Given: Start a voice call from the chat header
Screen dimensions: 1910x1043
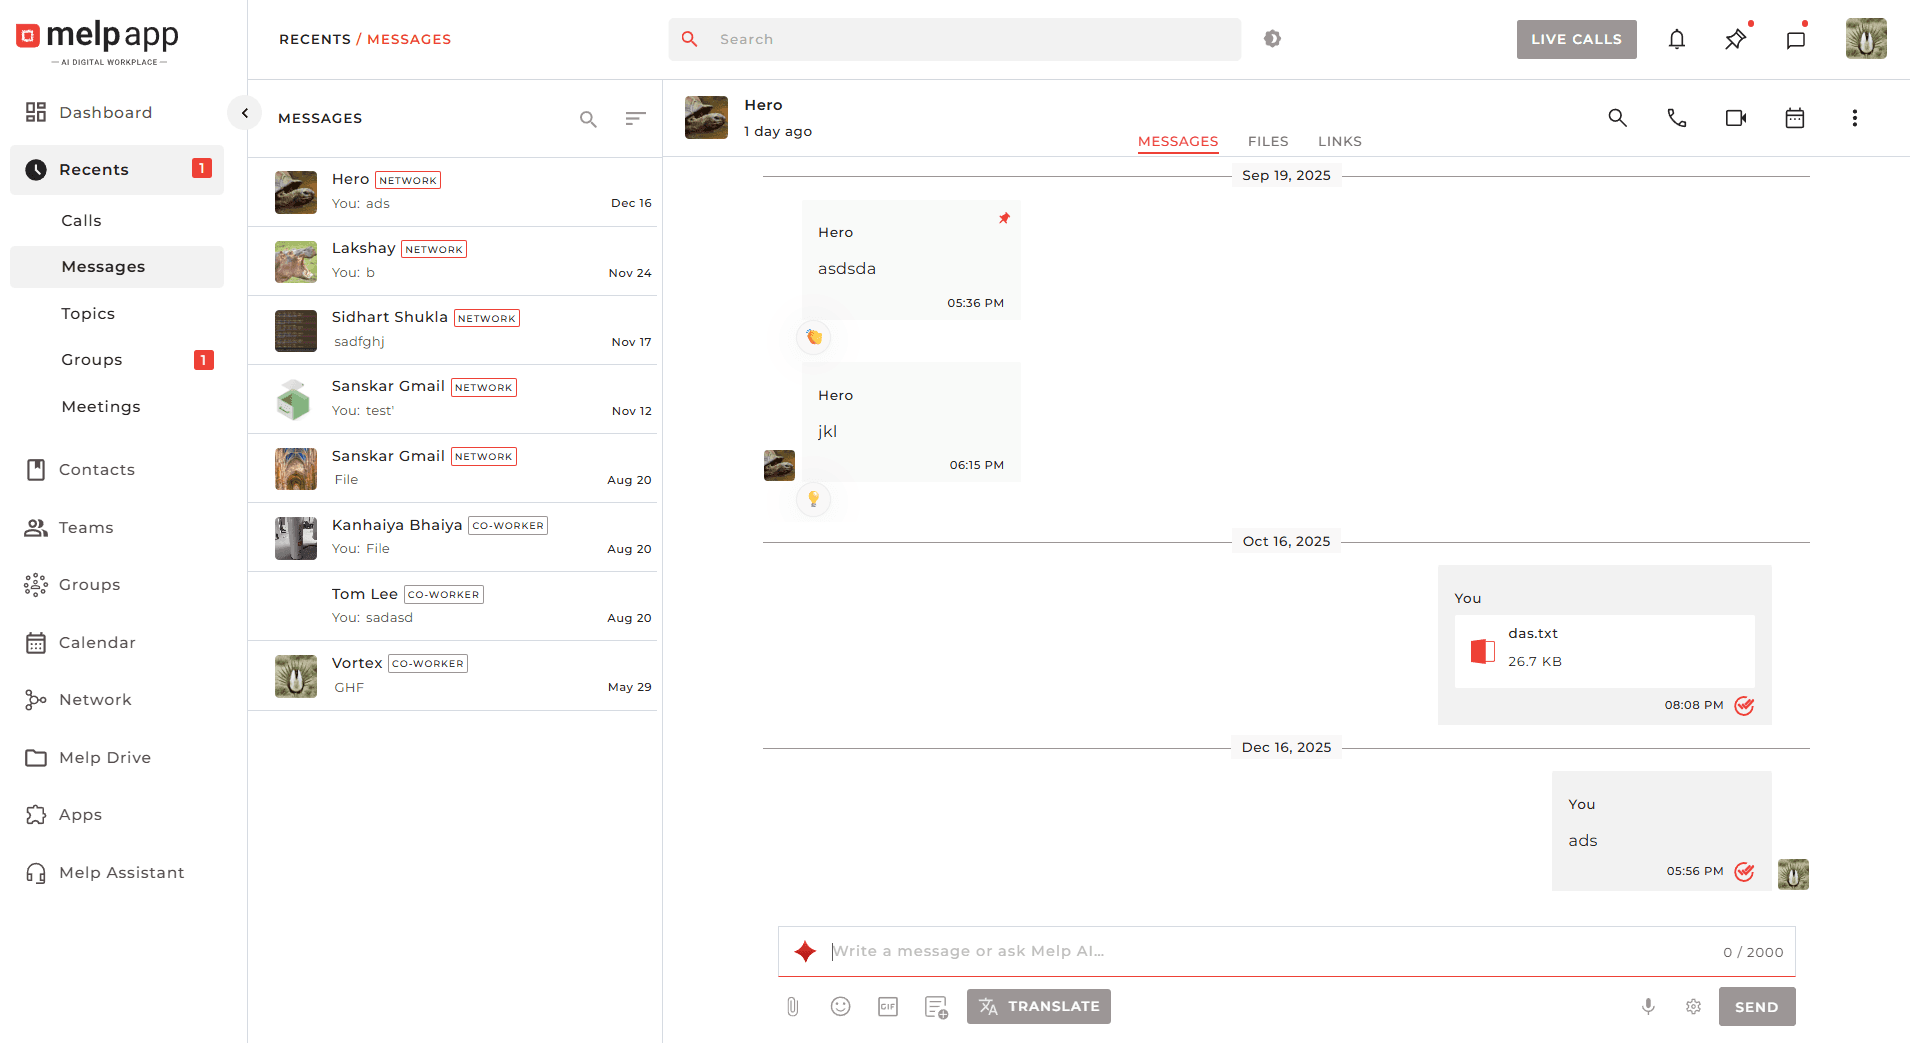Looking at the screenshot, I should pos(1677,117).
